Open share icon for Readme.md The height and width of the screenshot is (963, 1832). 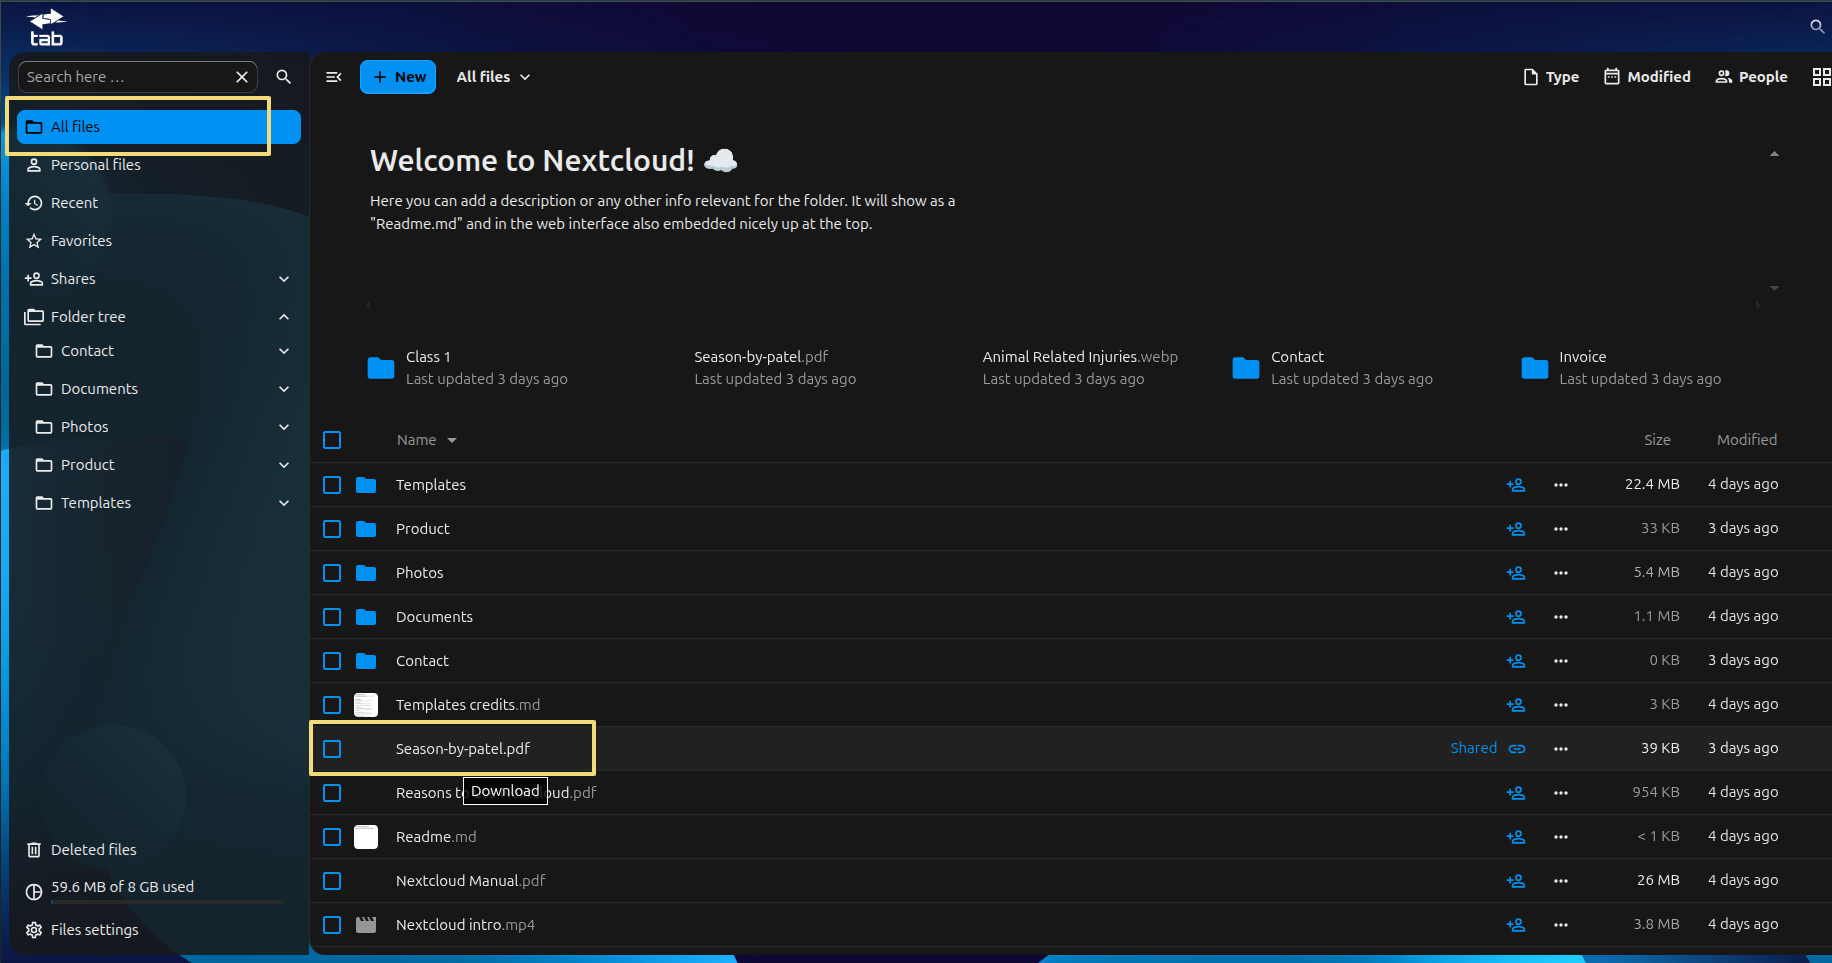point(1516,837)
